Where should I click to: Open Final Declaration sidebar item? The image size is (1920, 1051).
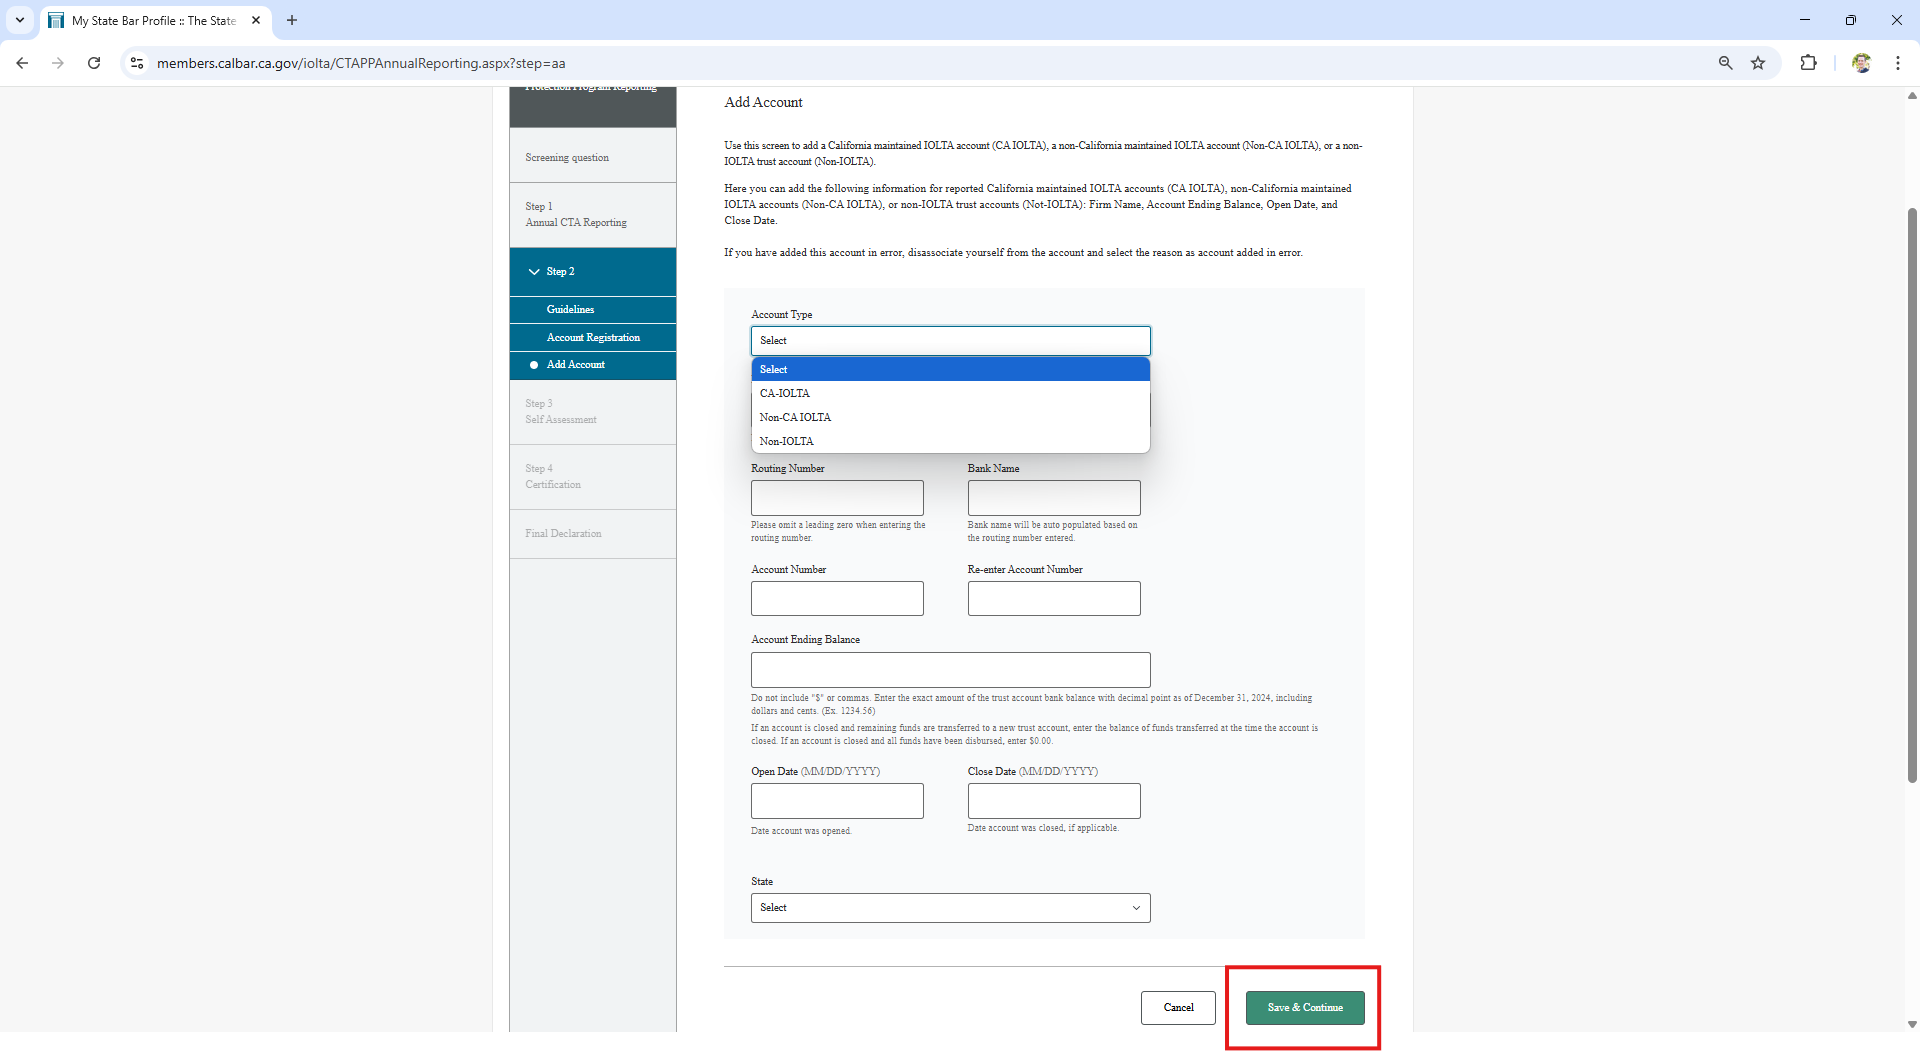coord(593,534)
